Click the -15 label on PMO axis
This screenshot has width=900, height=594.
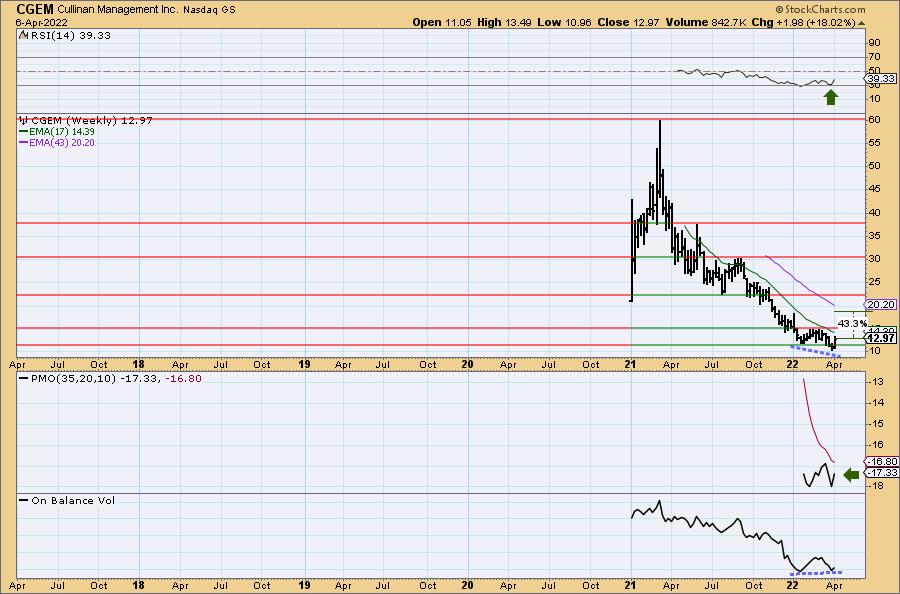875,424
